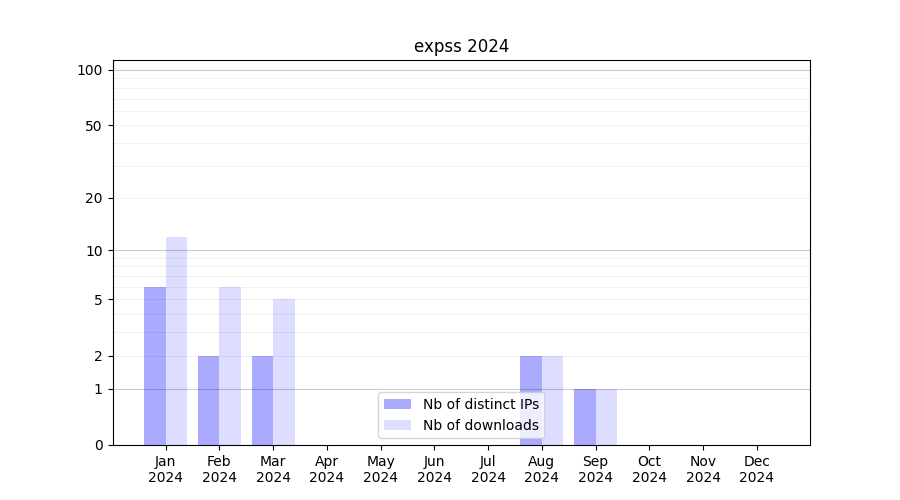900x500 pixels.
Task: Click the 'Nb of distinct IPs' legend swatch
Action: point(397,404)
